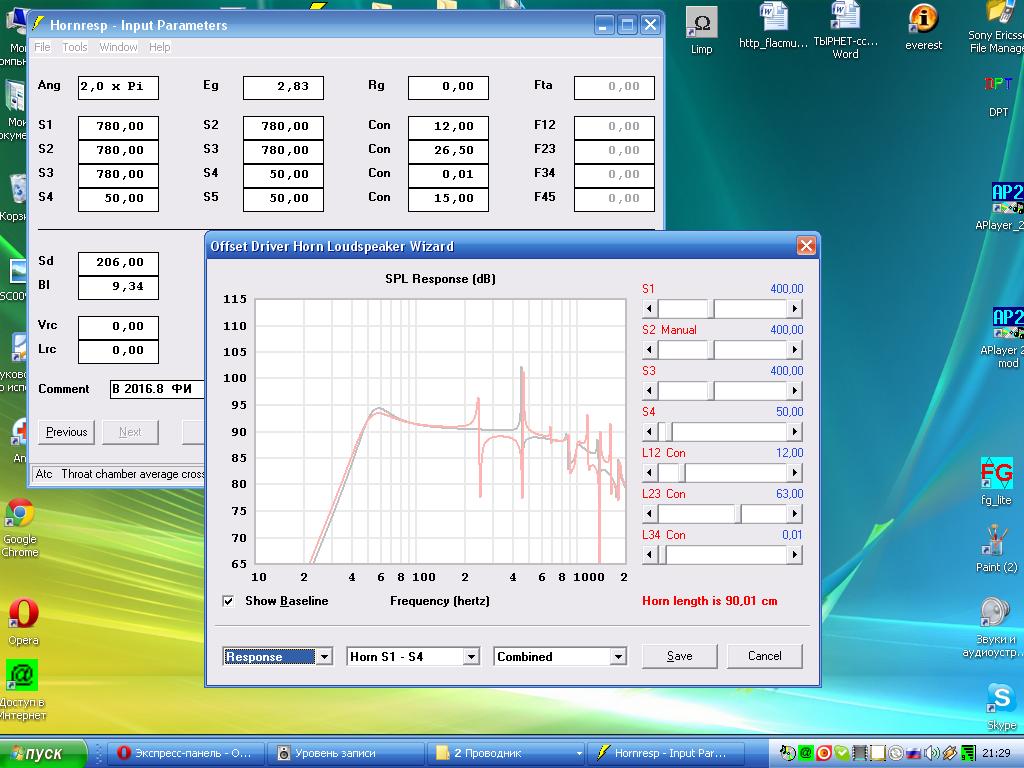Screen dimensions: 1024x768
Task: Click the right arrow of S1 slider
Action: (x=794, y=309)
